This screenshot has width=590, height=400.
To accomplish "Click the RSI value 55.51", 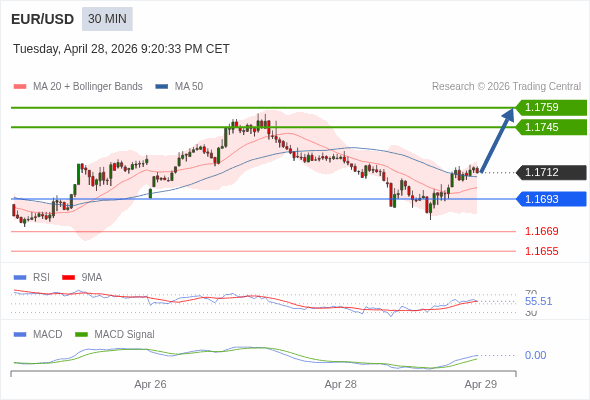I will 538,301.
